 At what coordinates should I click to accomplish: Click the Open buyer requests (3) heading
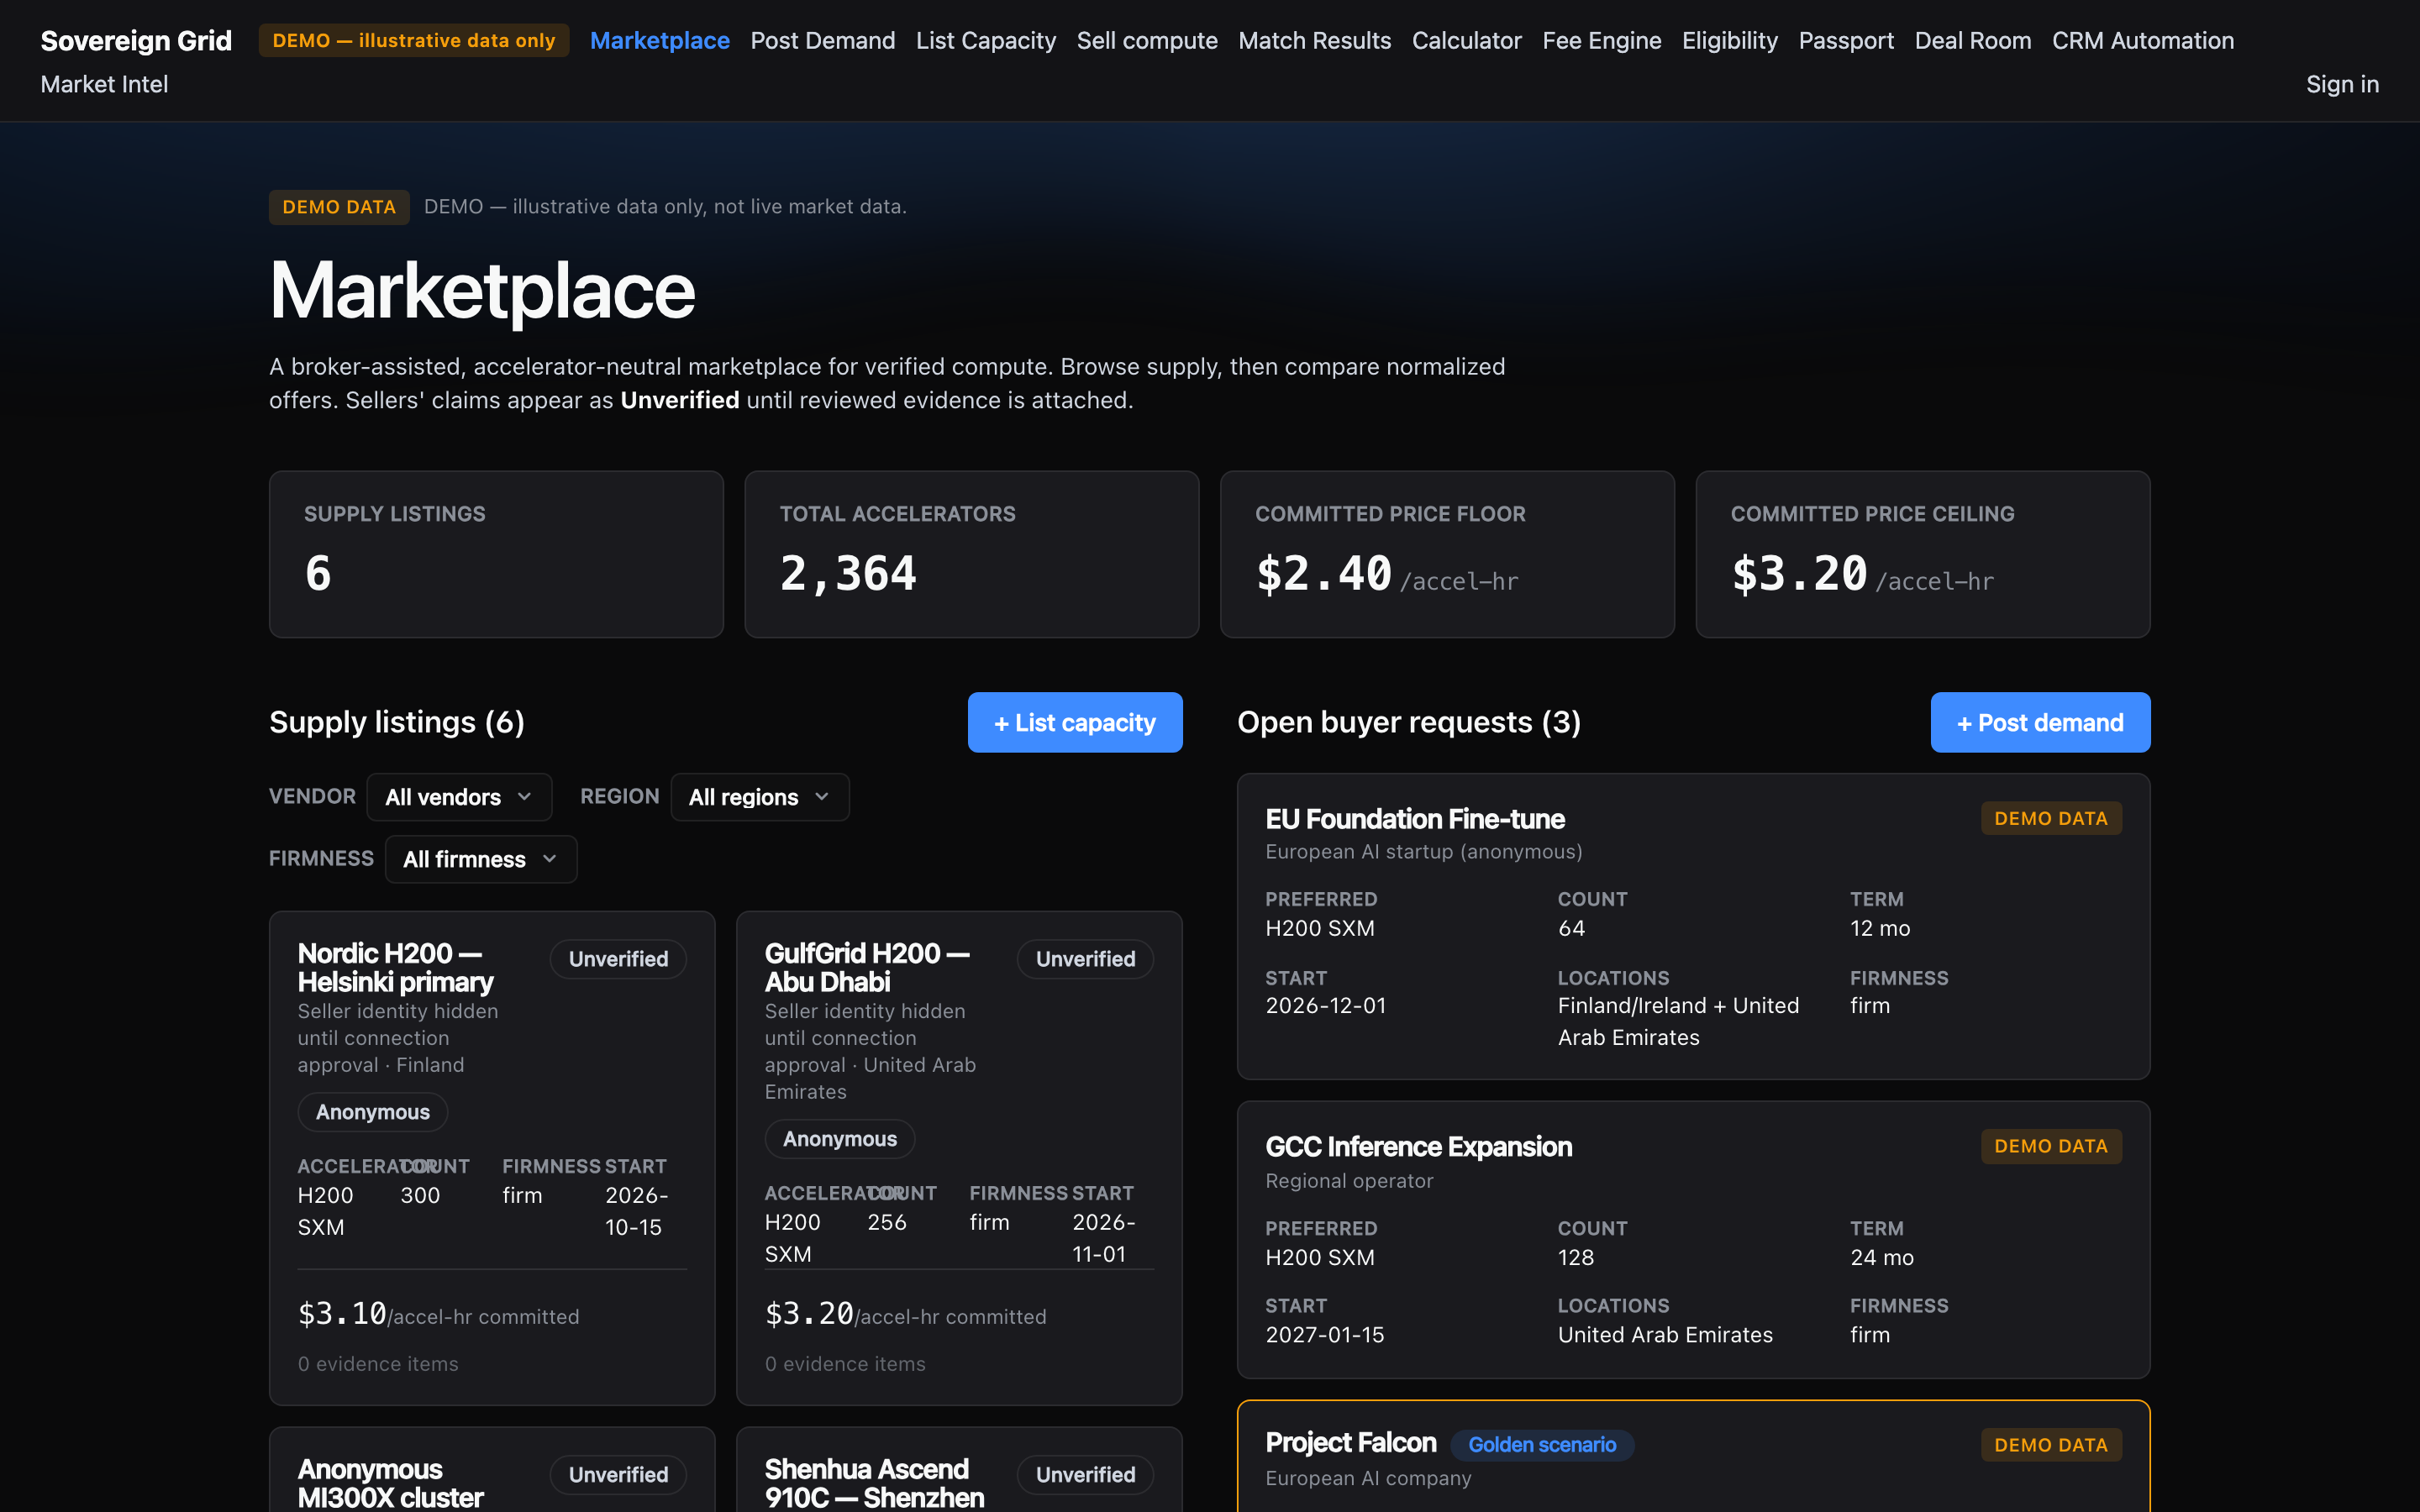tap(1409, 722)
